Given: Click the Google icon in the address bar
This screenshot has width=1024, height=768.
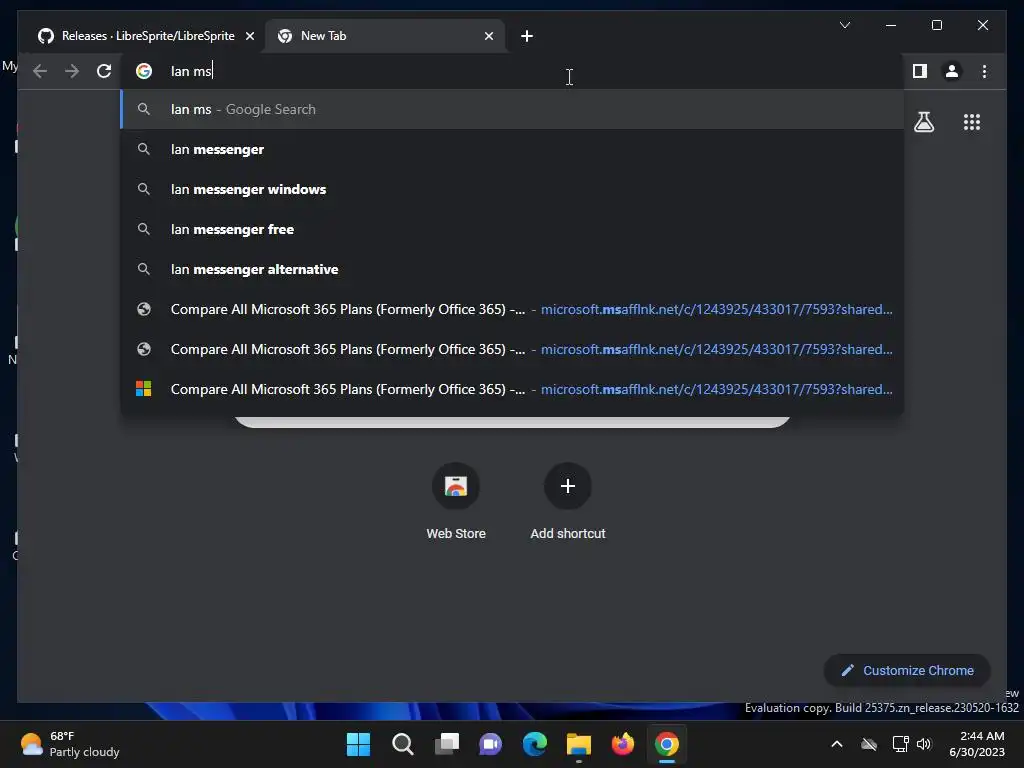Looking at the screenshot, I should pos(144,71).
